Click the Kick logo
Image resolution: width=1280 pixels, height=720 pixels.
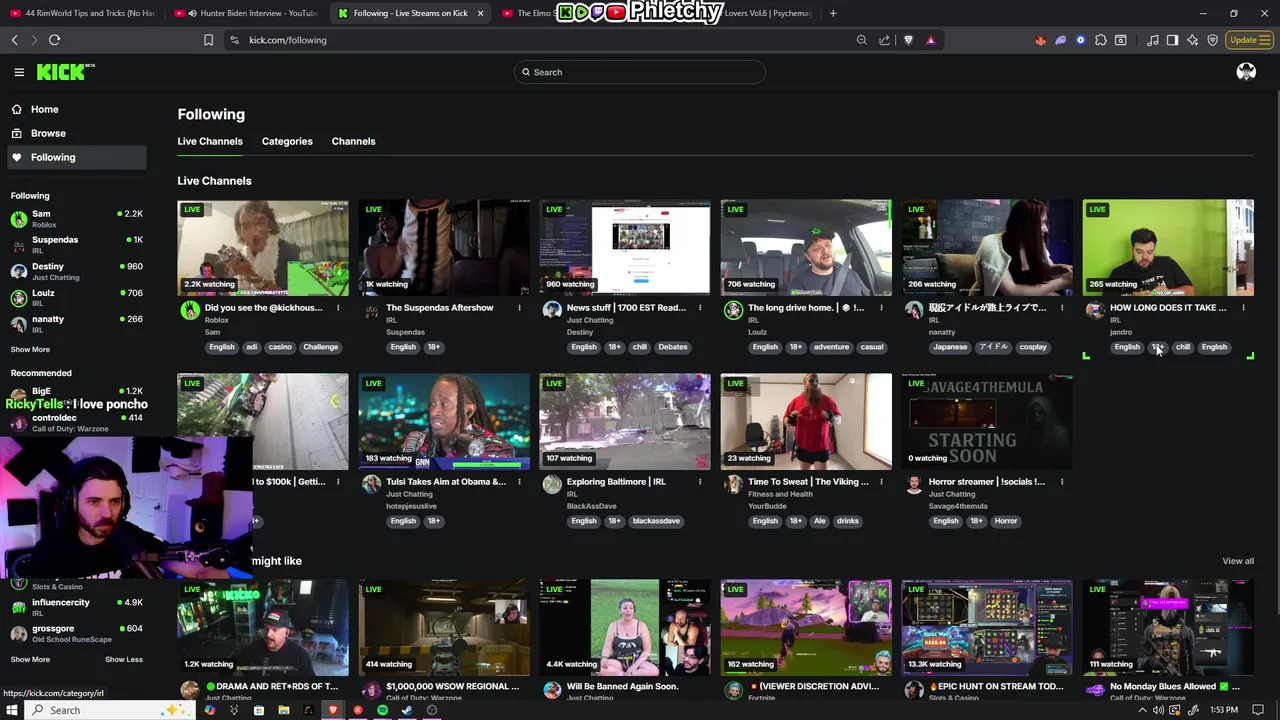click(65, 72)
